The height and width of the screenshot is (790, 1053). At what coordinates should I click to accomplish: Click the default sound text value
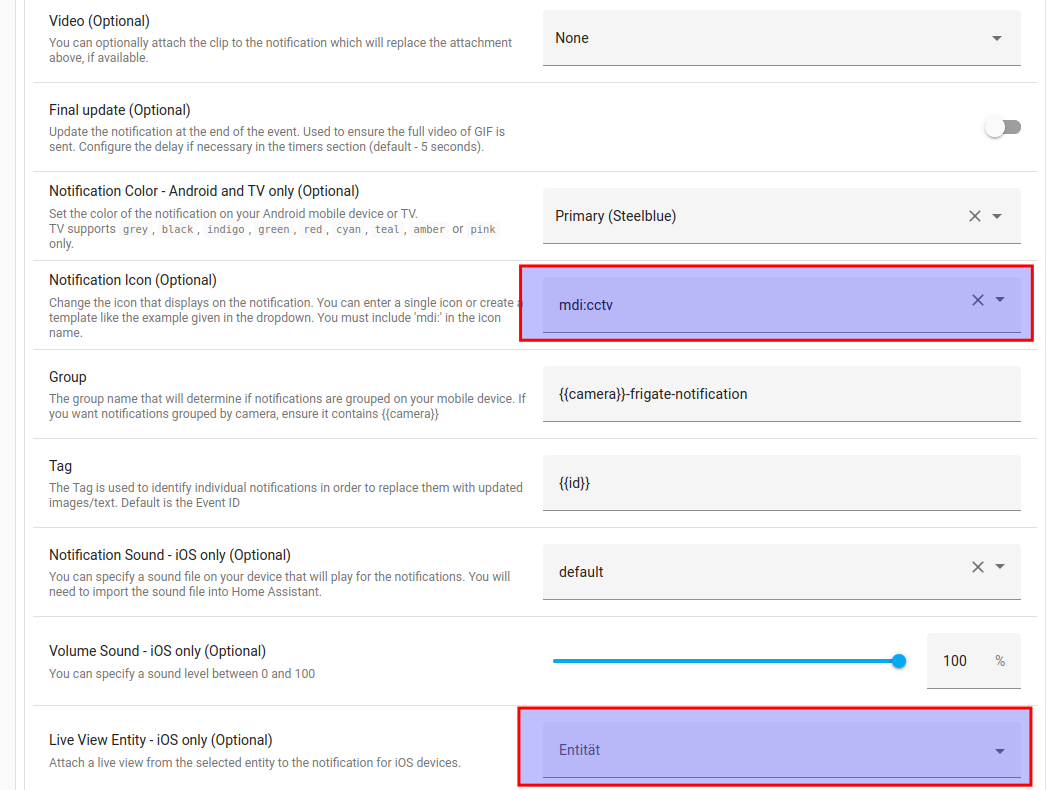pyautogui.click(x=581, y=572)
